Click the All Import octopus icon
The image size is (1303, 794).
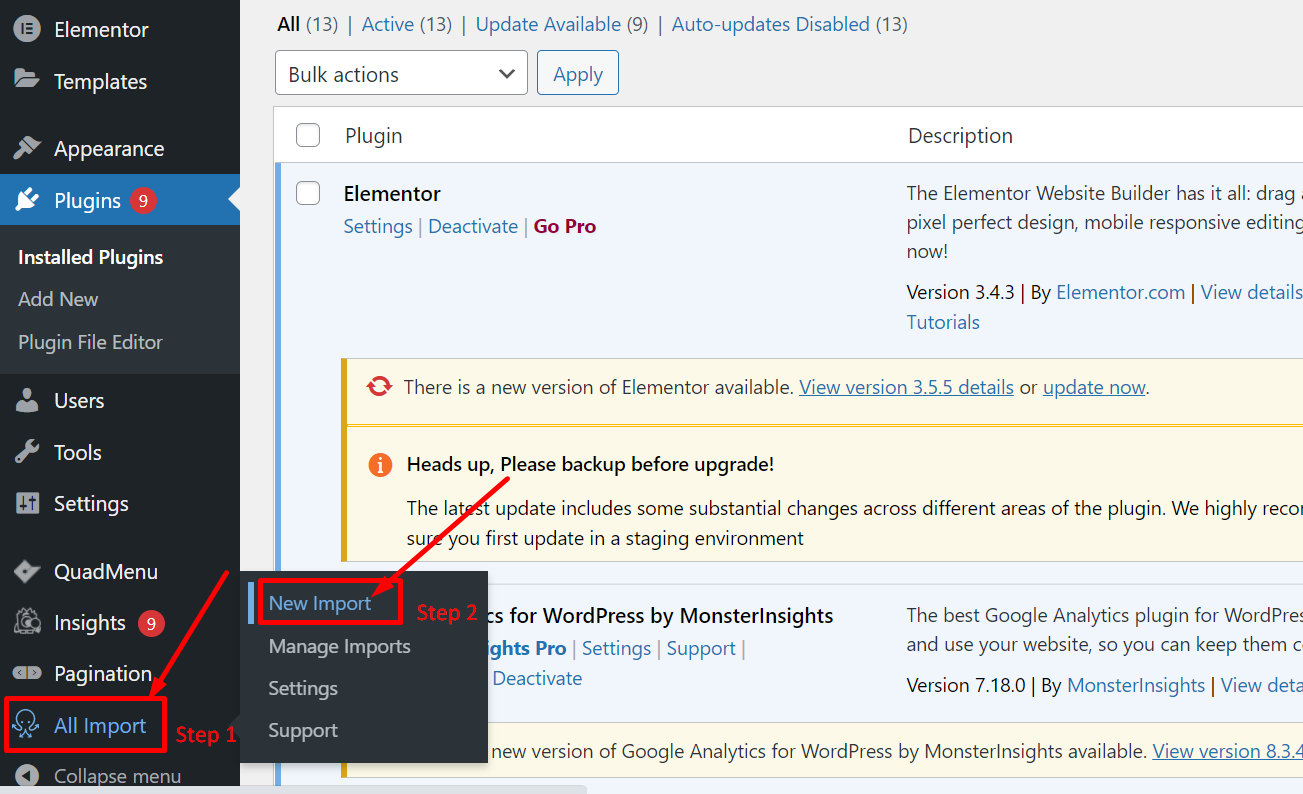click(28, 725)
